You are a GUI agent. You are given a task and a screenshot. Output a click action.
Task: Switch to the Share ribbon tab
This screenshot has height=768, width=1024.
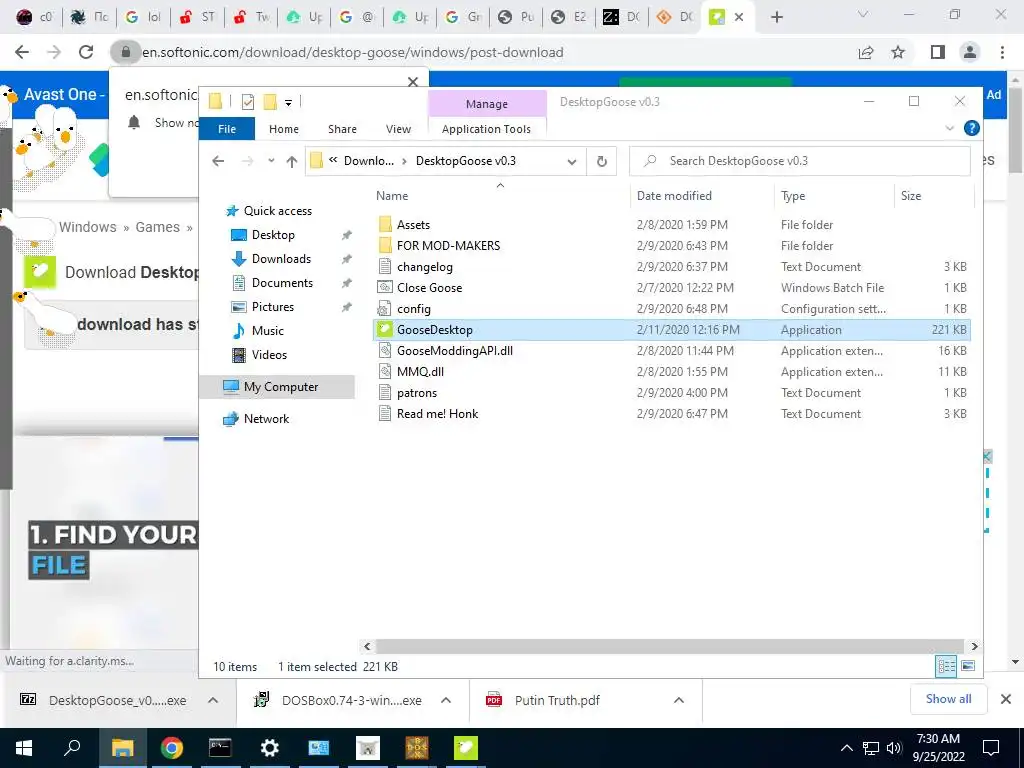coord(342,129)
